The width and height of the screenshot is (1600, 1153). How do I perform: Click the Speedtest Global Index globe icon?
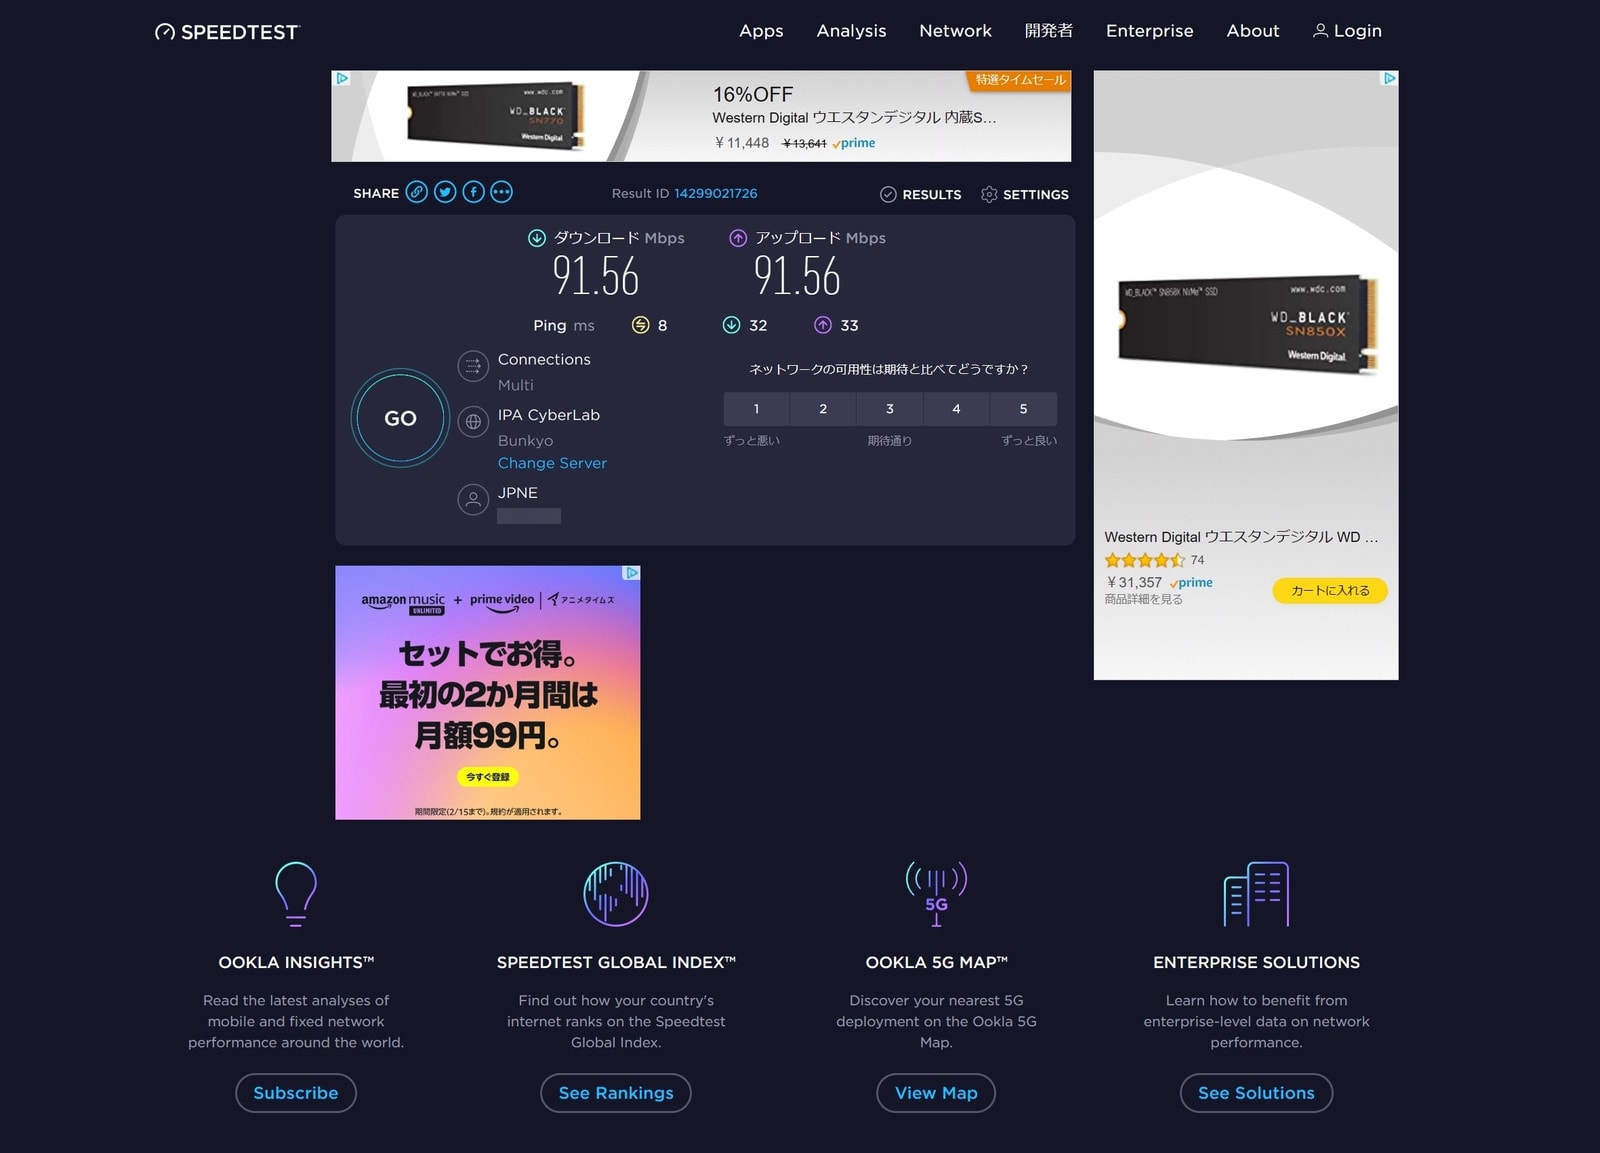pos(616,894)
